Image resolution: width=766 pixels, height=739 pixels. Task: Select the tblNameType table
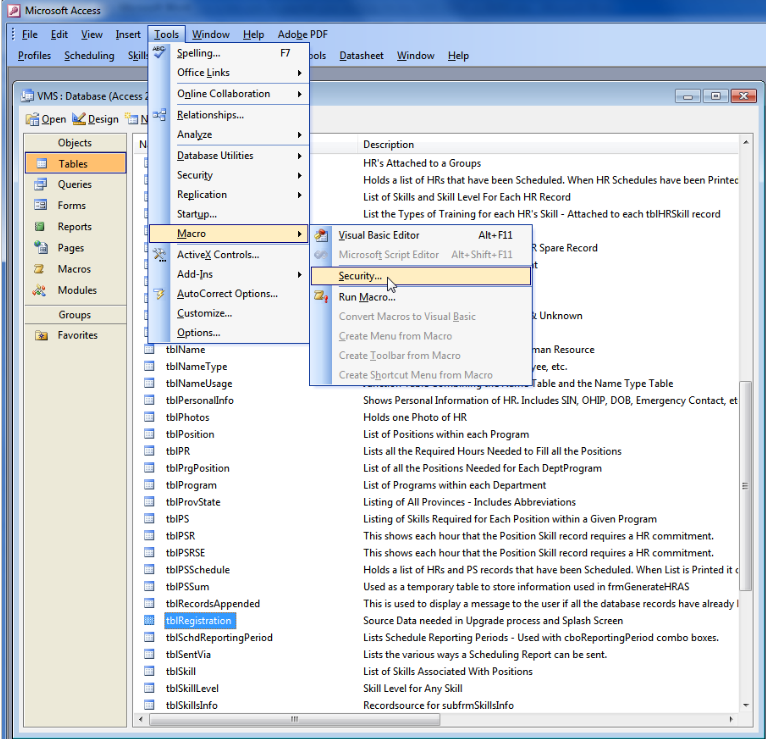coord(196,366)
